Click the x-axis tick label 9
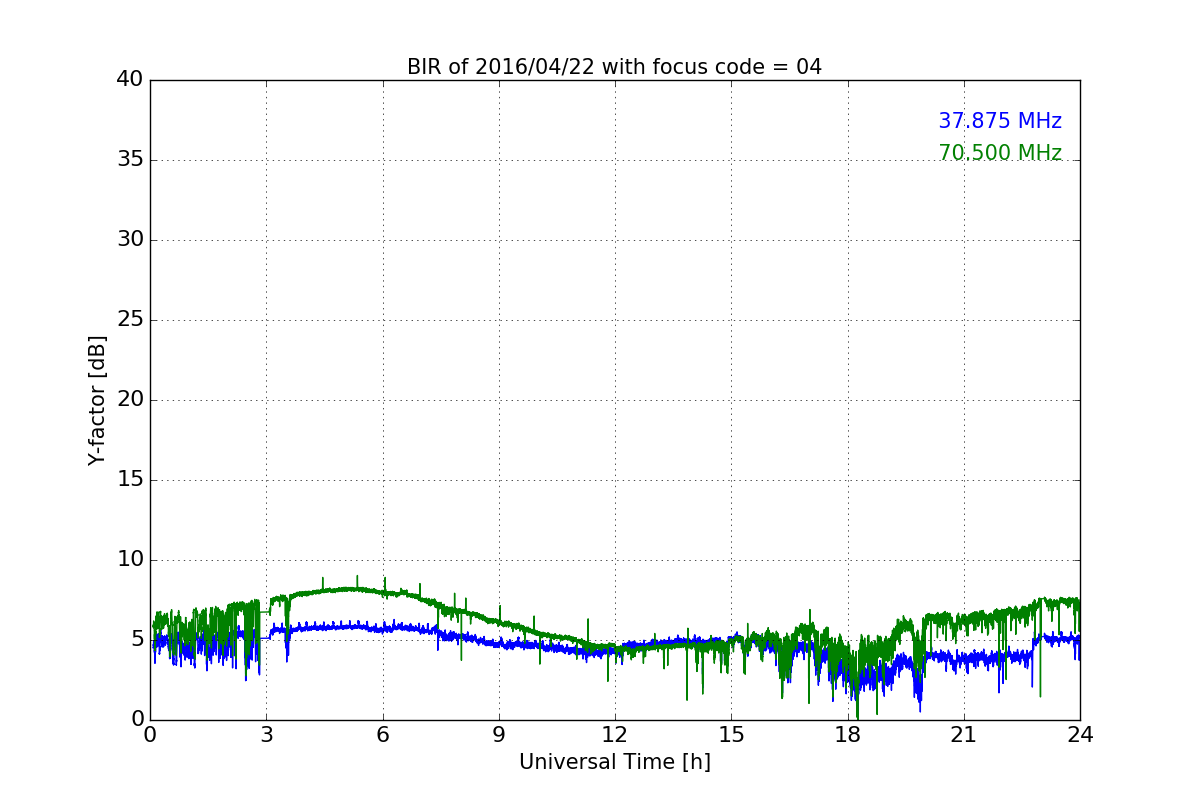The width and height of the screenshot is (1200, 800). point(499,735)
